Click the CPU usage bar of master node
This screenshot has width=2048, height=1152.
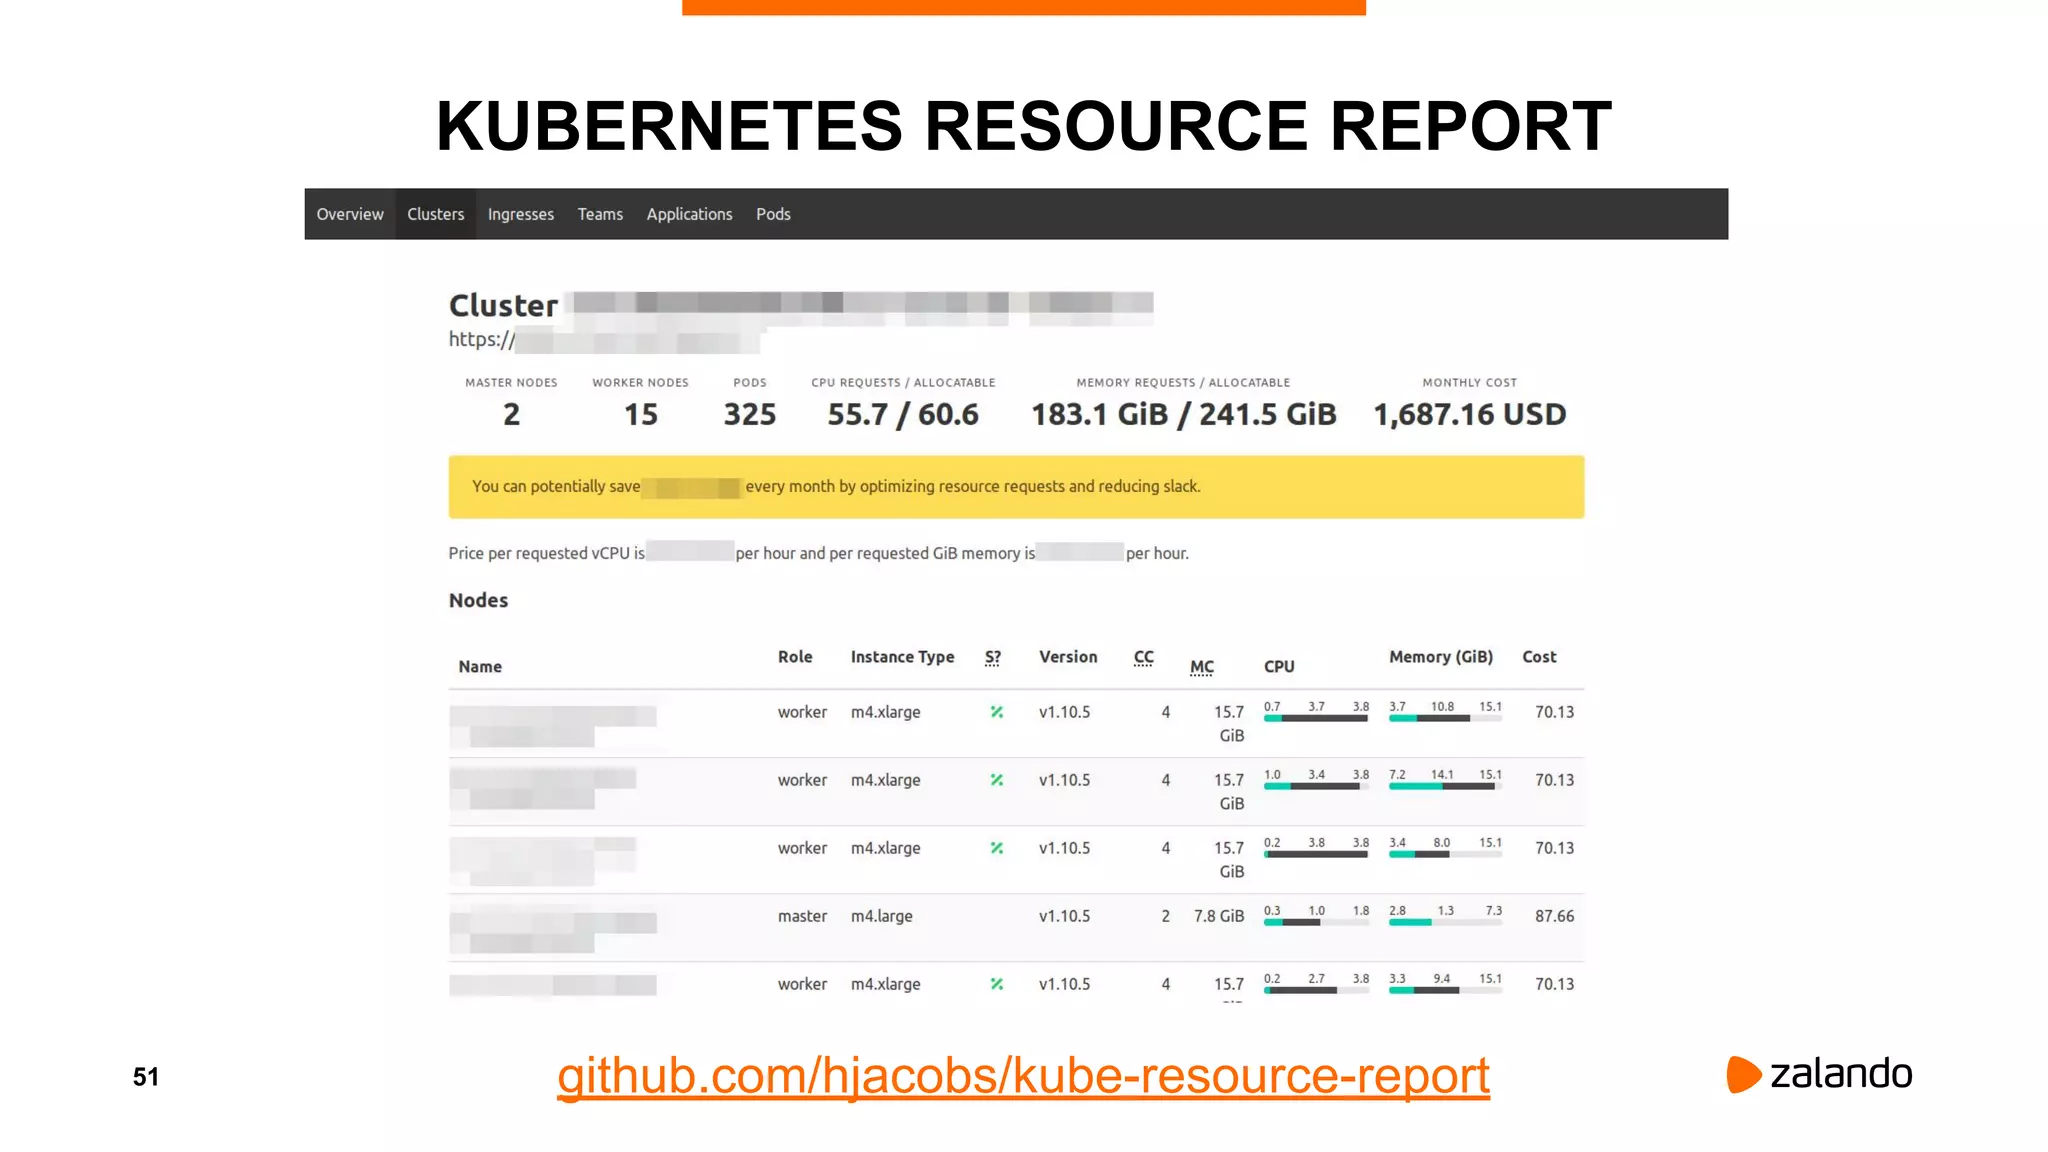[1316, 922]
